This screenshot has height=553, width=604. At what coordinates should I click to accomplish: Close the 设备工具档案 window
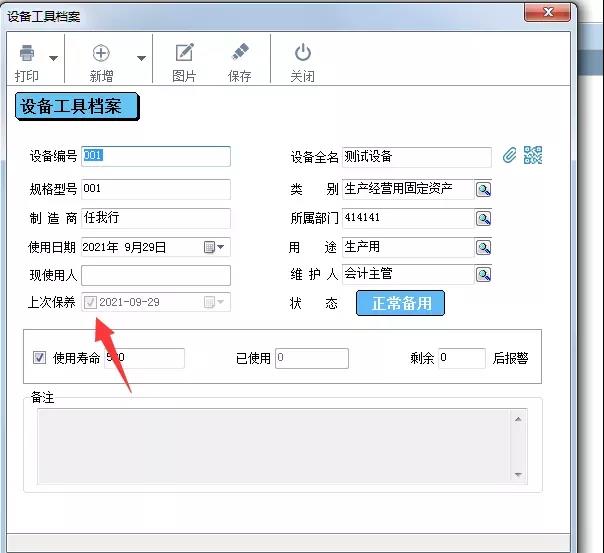click(x=547, y=12)
